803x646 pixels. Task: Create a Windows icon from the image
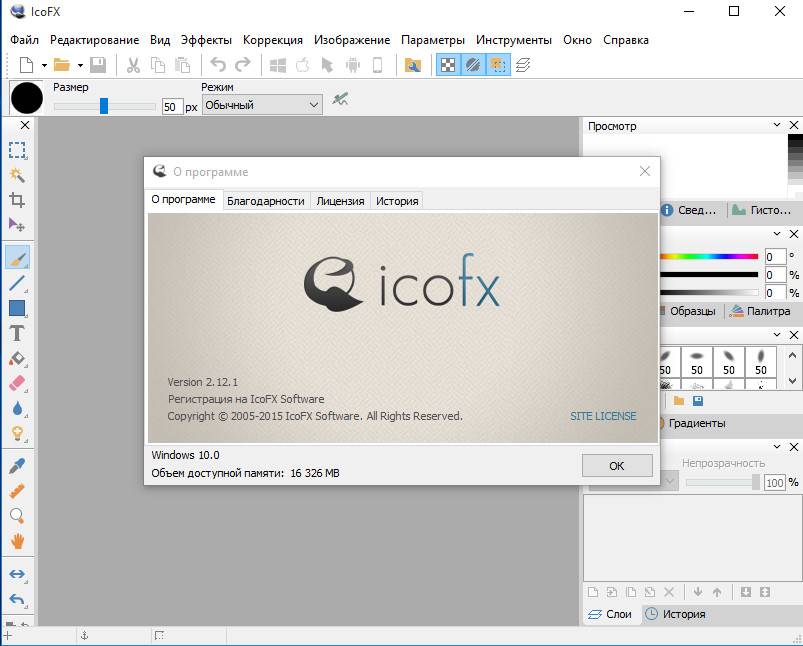pyautogui.click(x=278, y=65)
